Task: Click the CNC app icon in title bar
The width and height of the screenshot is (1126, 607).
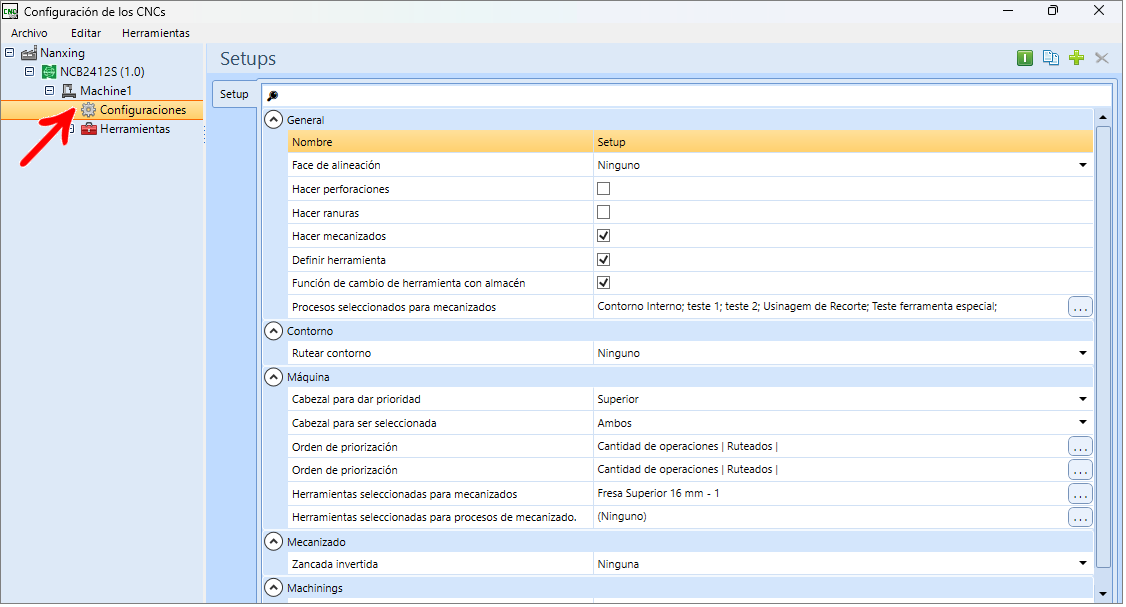Action: (x=10, y=11)
